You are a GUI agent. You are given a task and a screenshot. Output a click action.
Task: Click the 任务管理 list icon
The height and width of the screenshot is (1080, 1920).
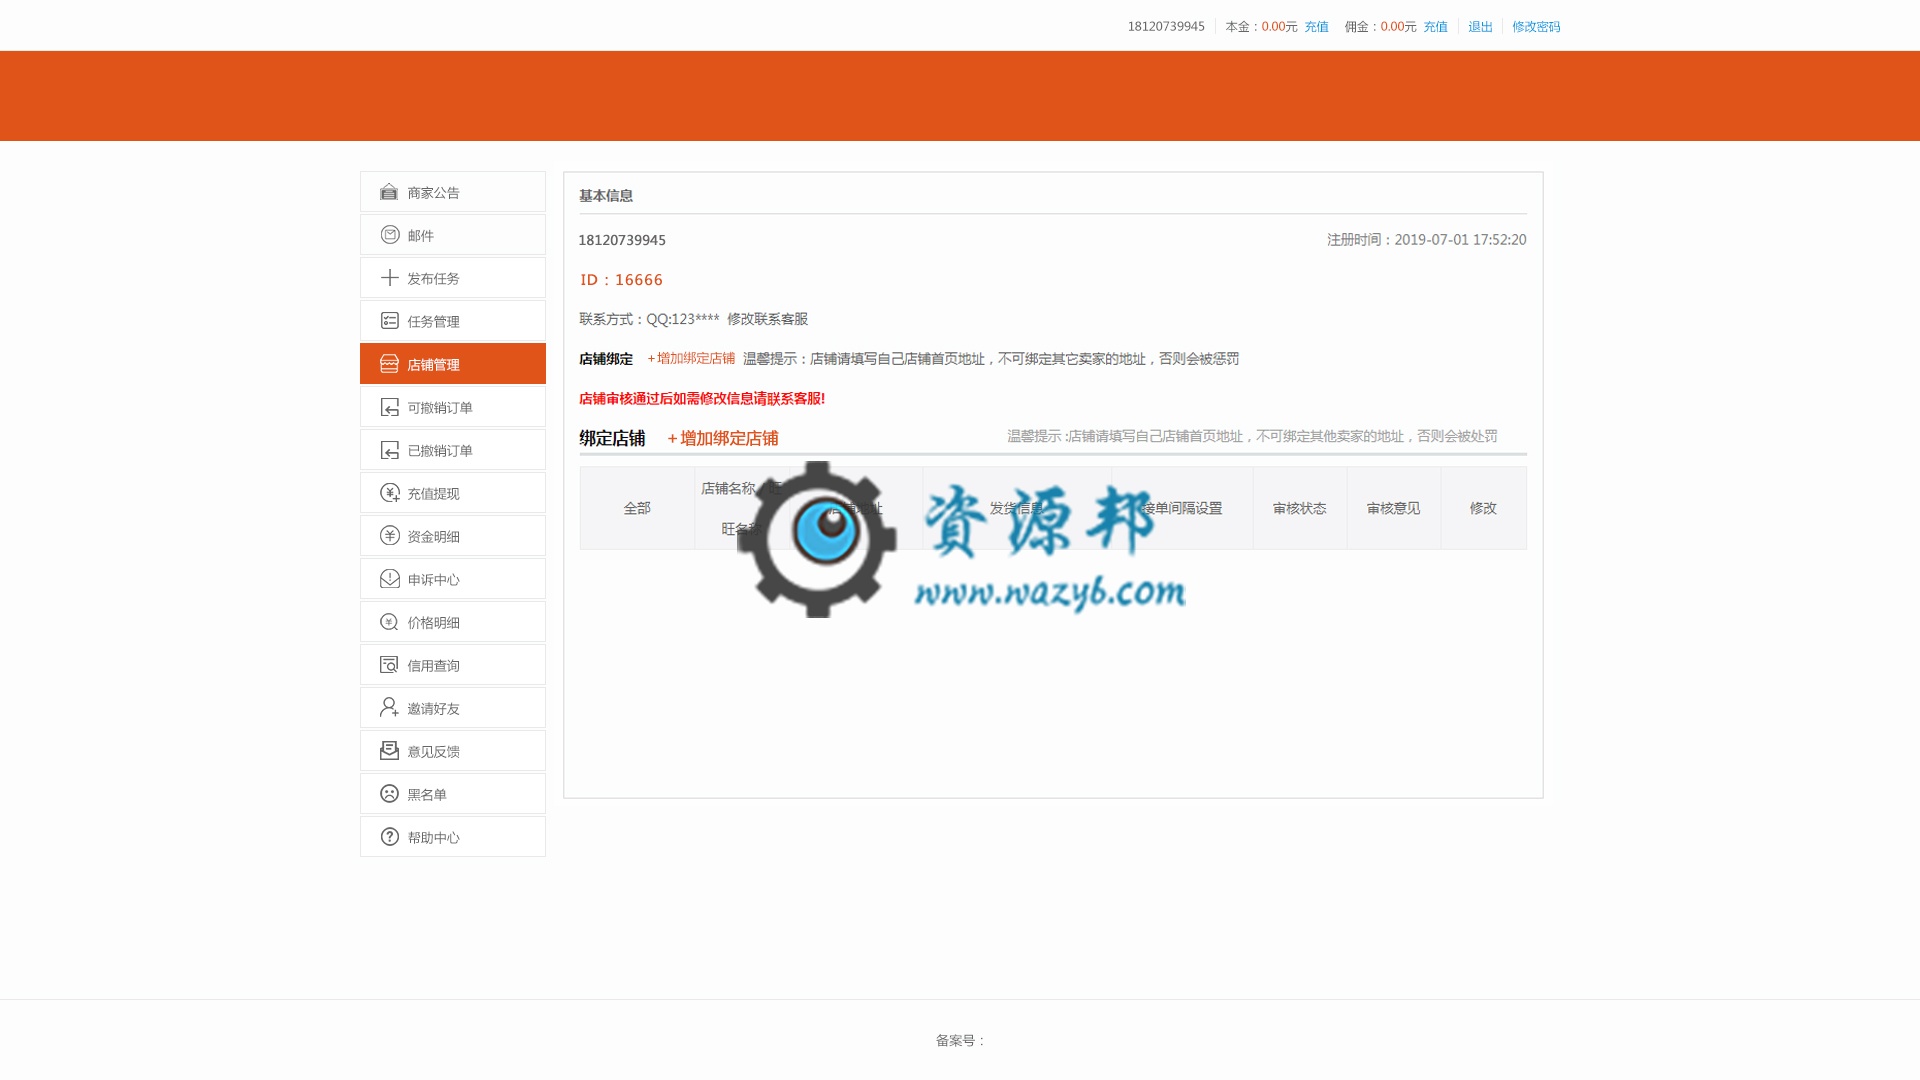pyautogui.click(x=389, y=321)
